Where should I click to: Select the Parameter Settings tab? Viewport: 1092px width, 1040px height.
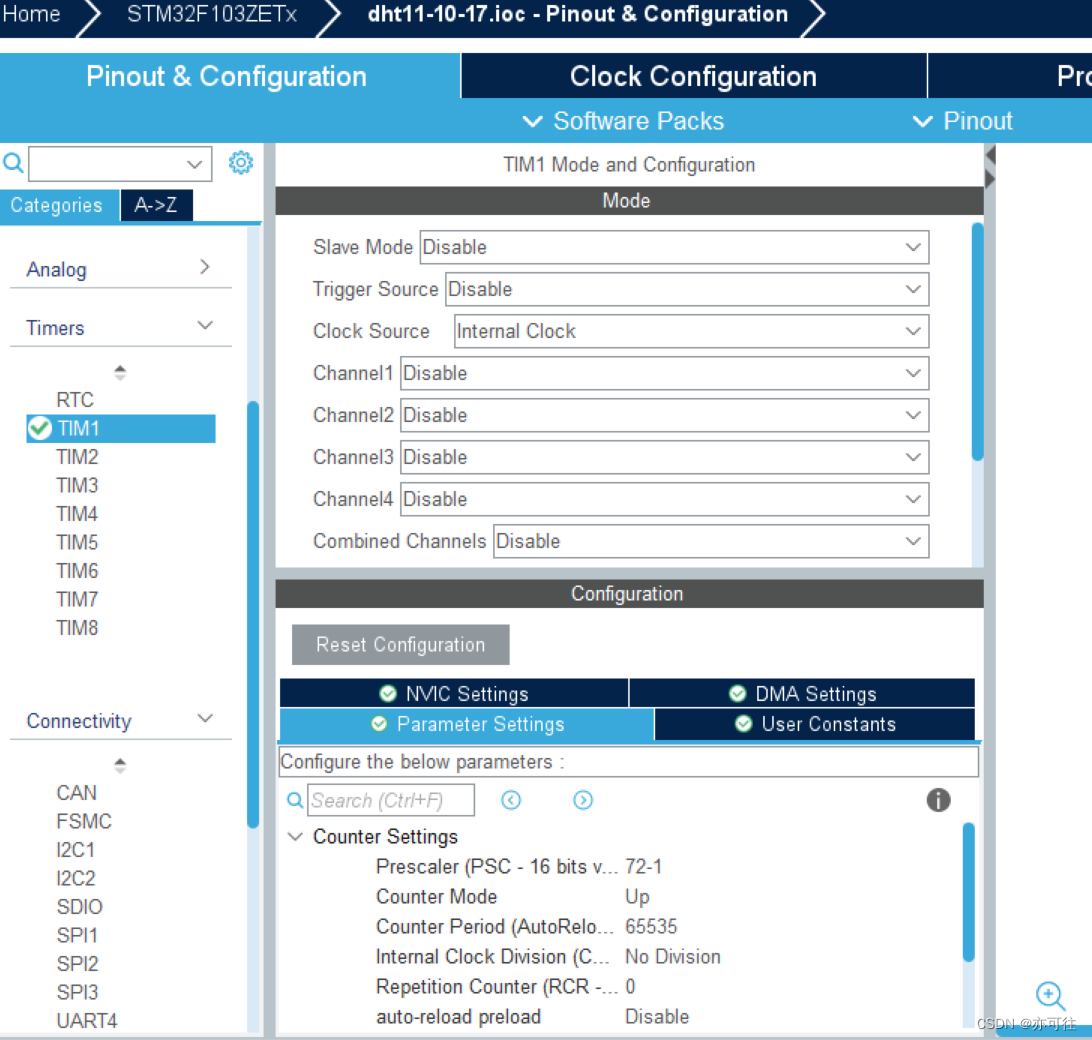[x=467, y=724]
